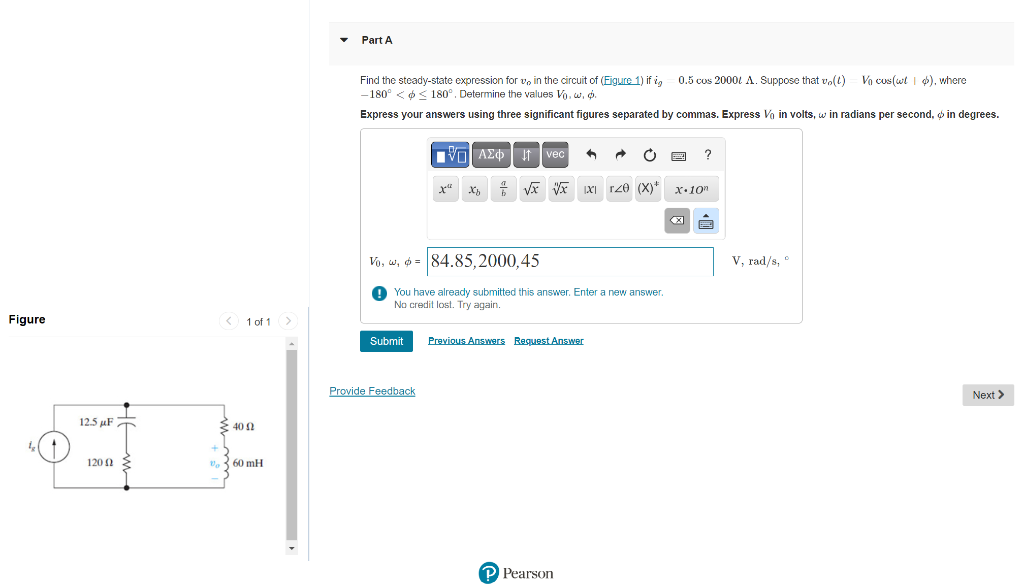Click the Submit button
This screenshot has width=1024, height=584.
386,340
